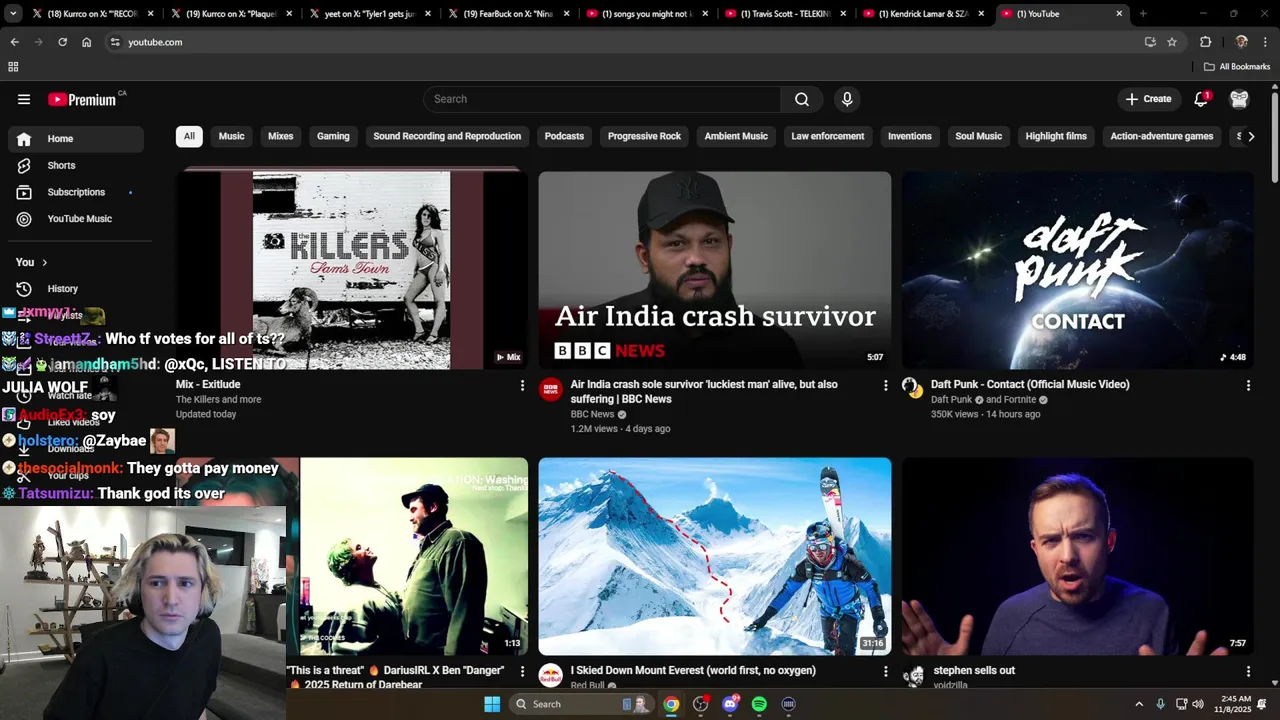Select the Inventions chip

[910, 136]
